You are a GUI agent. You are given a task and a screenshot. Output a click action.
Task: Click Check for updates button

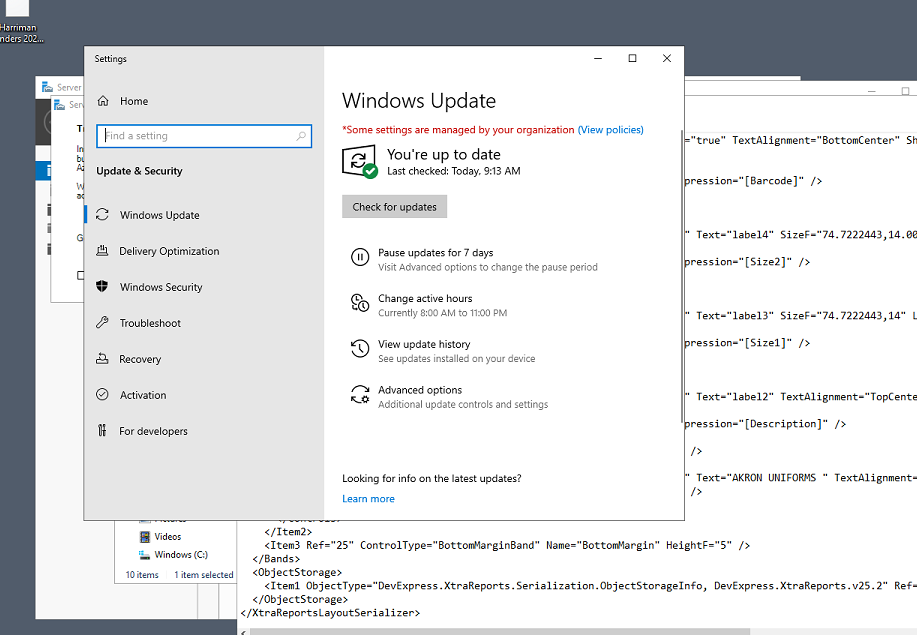[394, 206]
